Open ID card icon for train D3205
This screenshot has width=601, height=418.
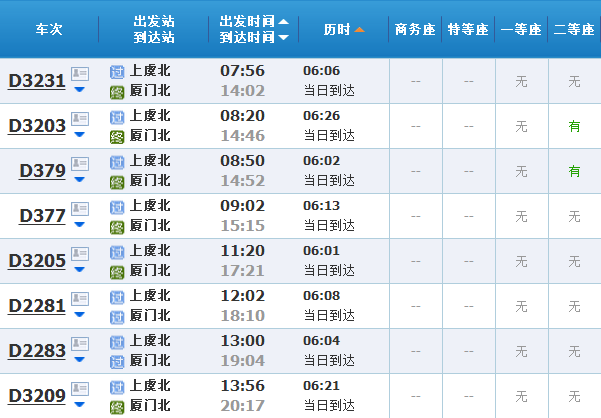(80, 254)
